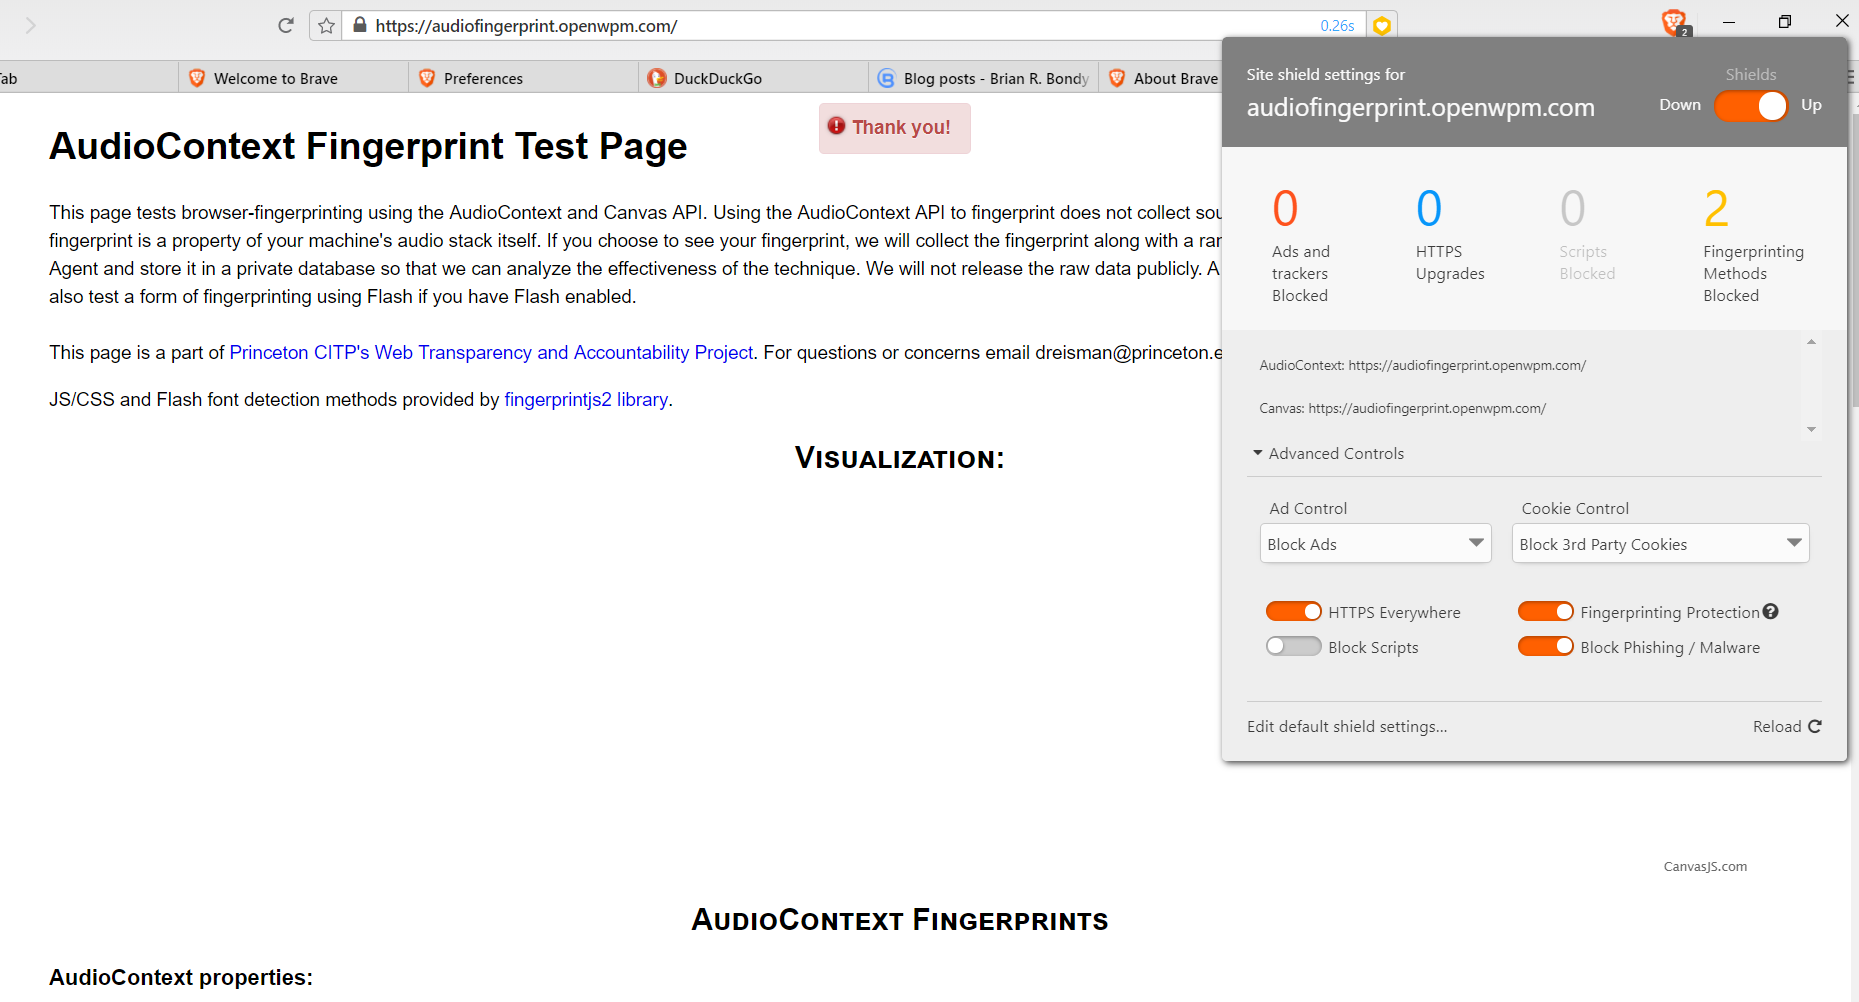Click the Brave Shields lion icon
This screenshot has height=1002, width=1859.
pos(1674,22)
